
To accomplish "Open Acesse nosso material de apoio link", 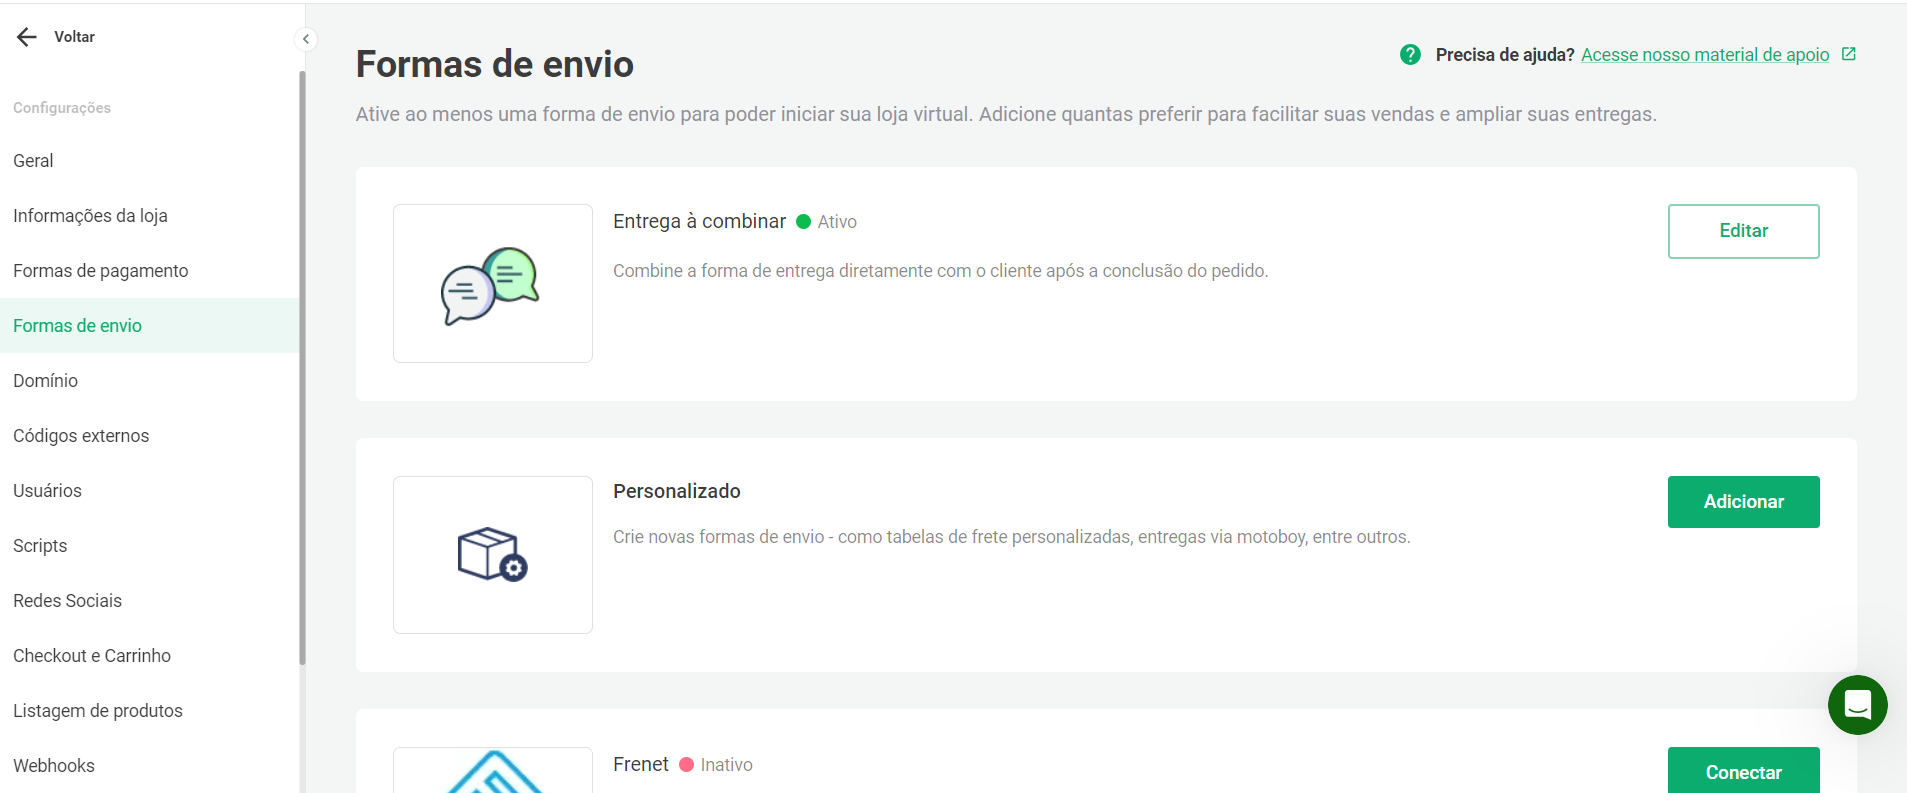I will click(1705, 55).
